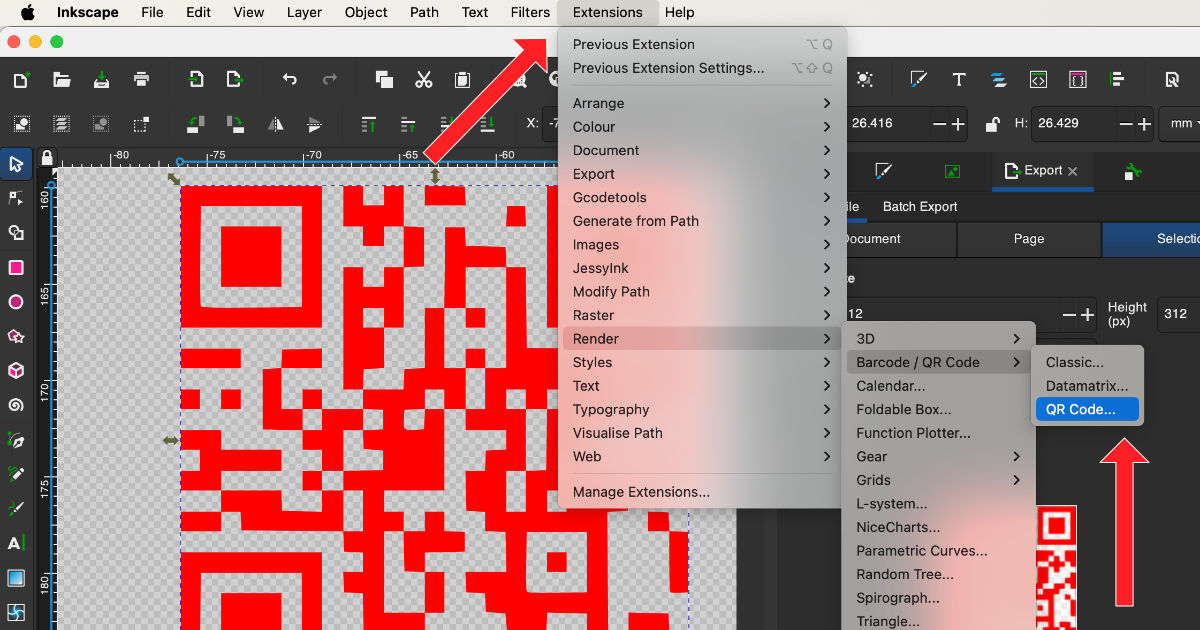Create a new document with toolbar icon
Viewport: 1200px width, 630px height.
[21, 80]
